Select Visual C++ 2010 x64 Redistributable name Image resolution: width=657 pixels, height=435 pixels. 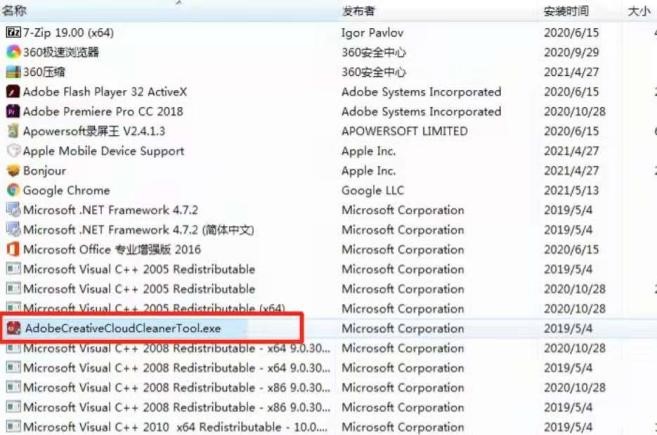point(175,427)
